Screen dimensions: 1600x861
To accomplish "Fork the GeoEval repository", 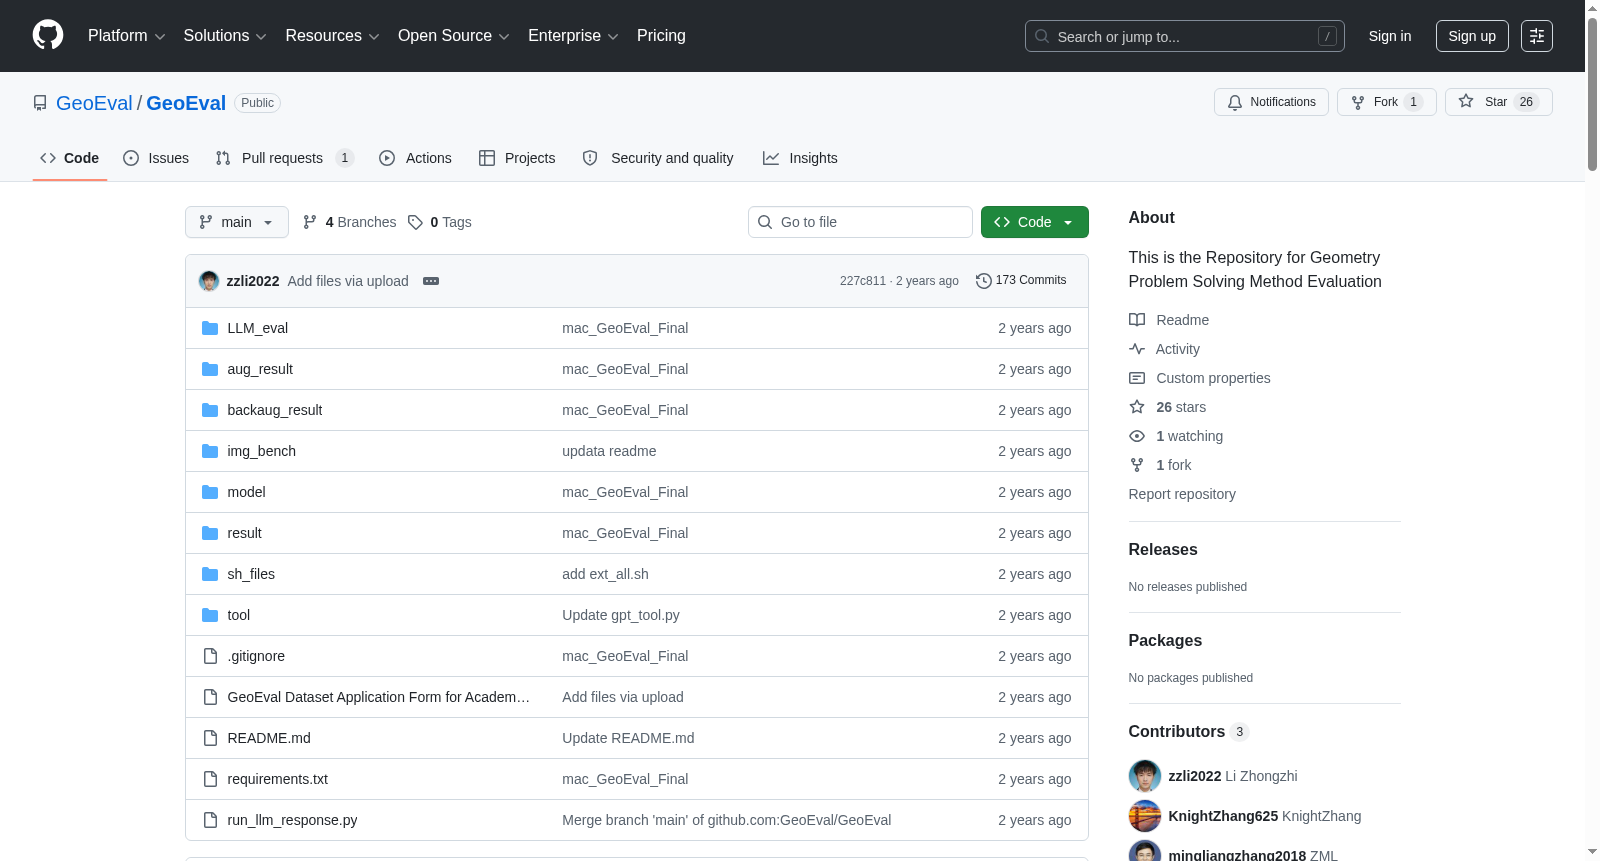I will 1386,102.
